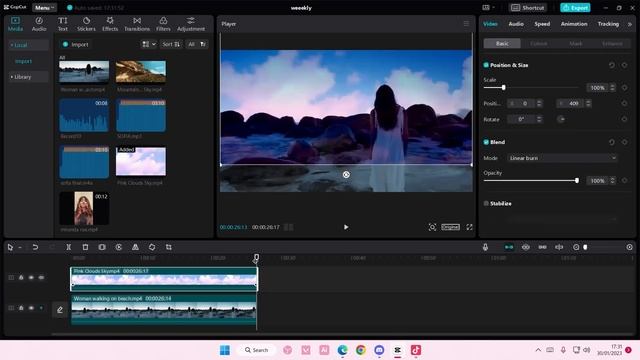Click the Position & Size reset arrow

[x=611, y=65]
